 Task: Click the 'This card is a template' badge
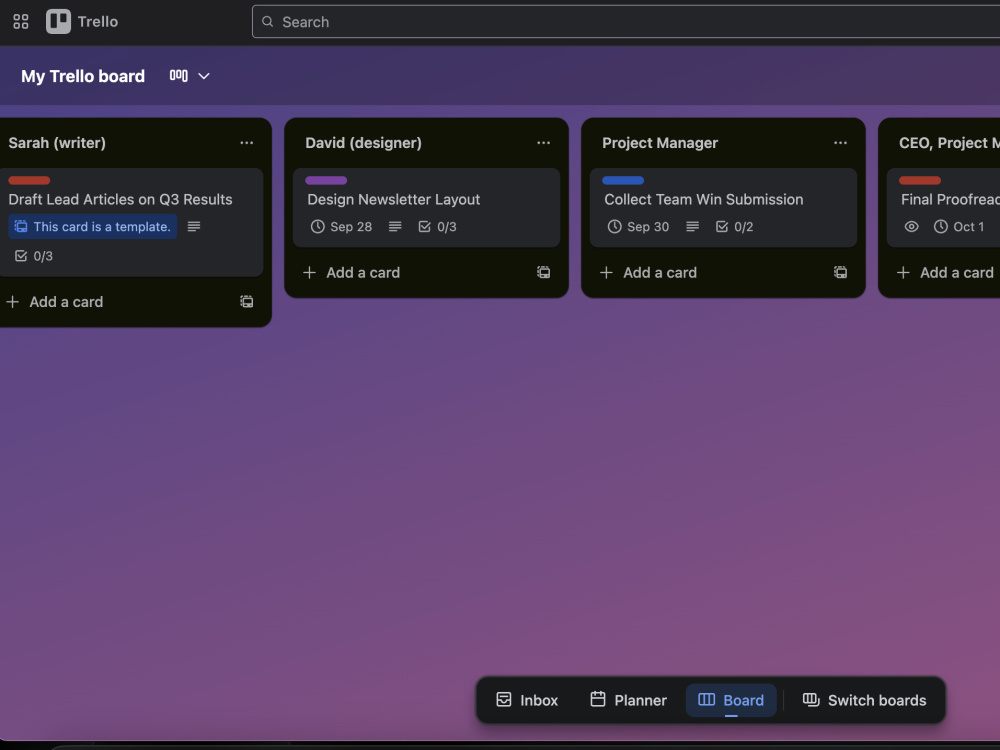pos(92,226)
